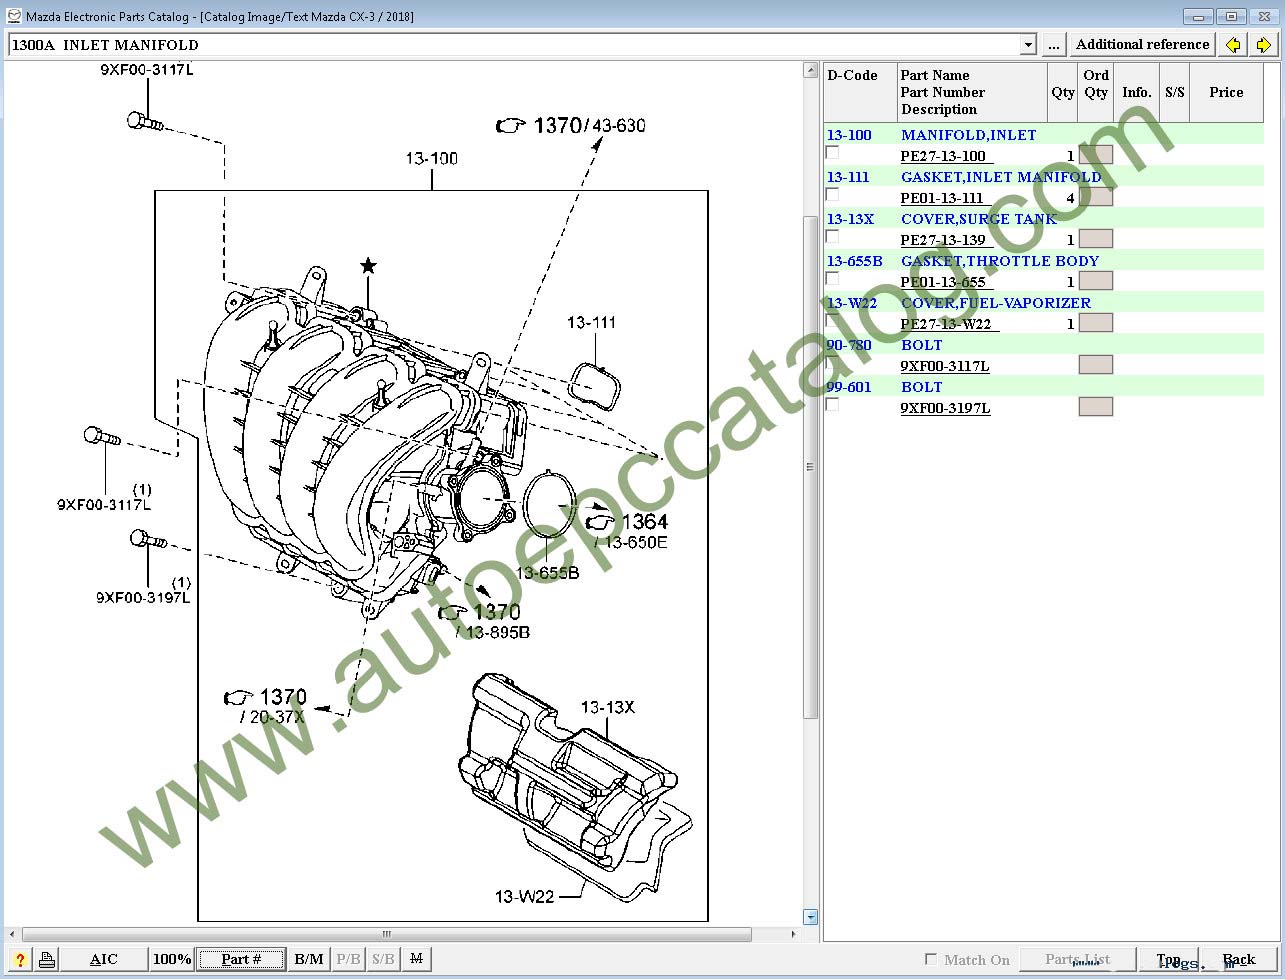Expand the 1300A INLET MANIFOLD dropdown
The width and height of the screenshot is (1285, 980).
click(x=1028, y=45)
